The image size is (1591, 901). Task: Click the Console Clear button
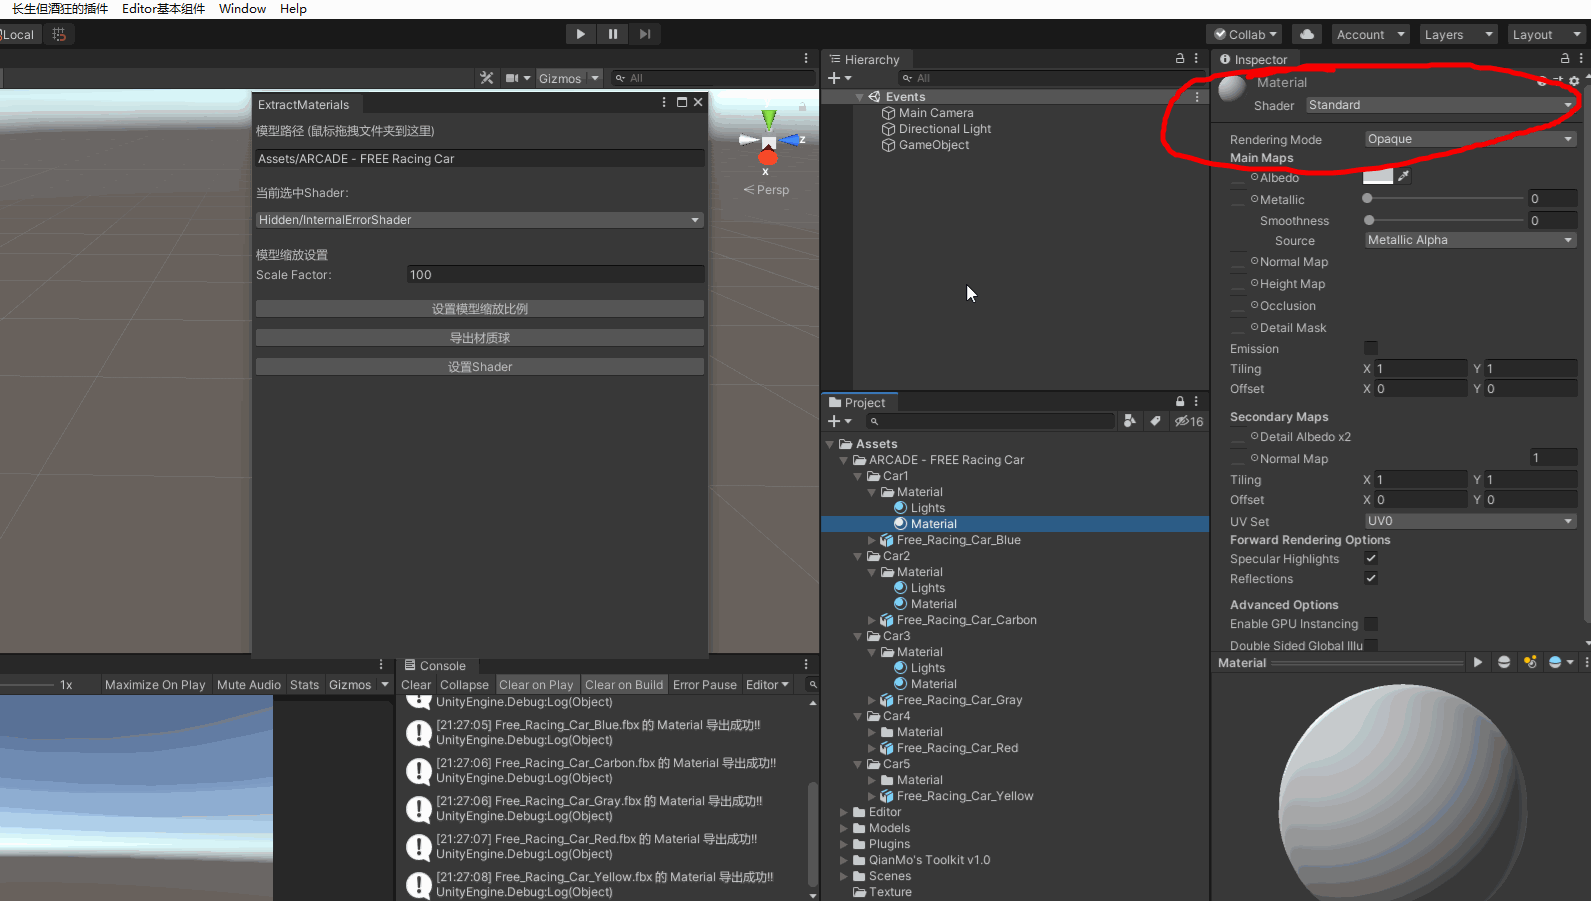[416, 685]
